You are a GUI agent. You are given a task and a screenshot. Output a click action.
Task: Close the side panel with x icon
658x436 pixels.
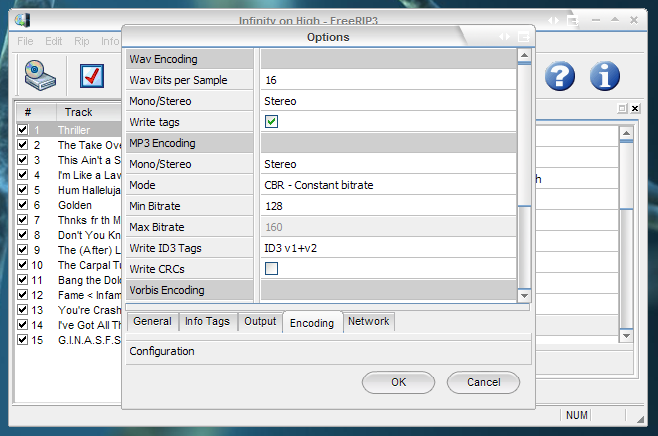coord(635,108)
